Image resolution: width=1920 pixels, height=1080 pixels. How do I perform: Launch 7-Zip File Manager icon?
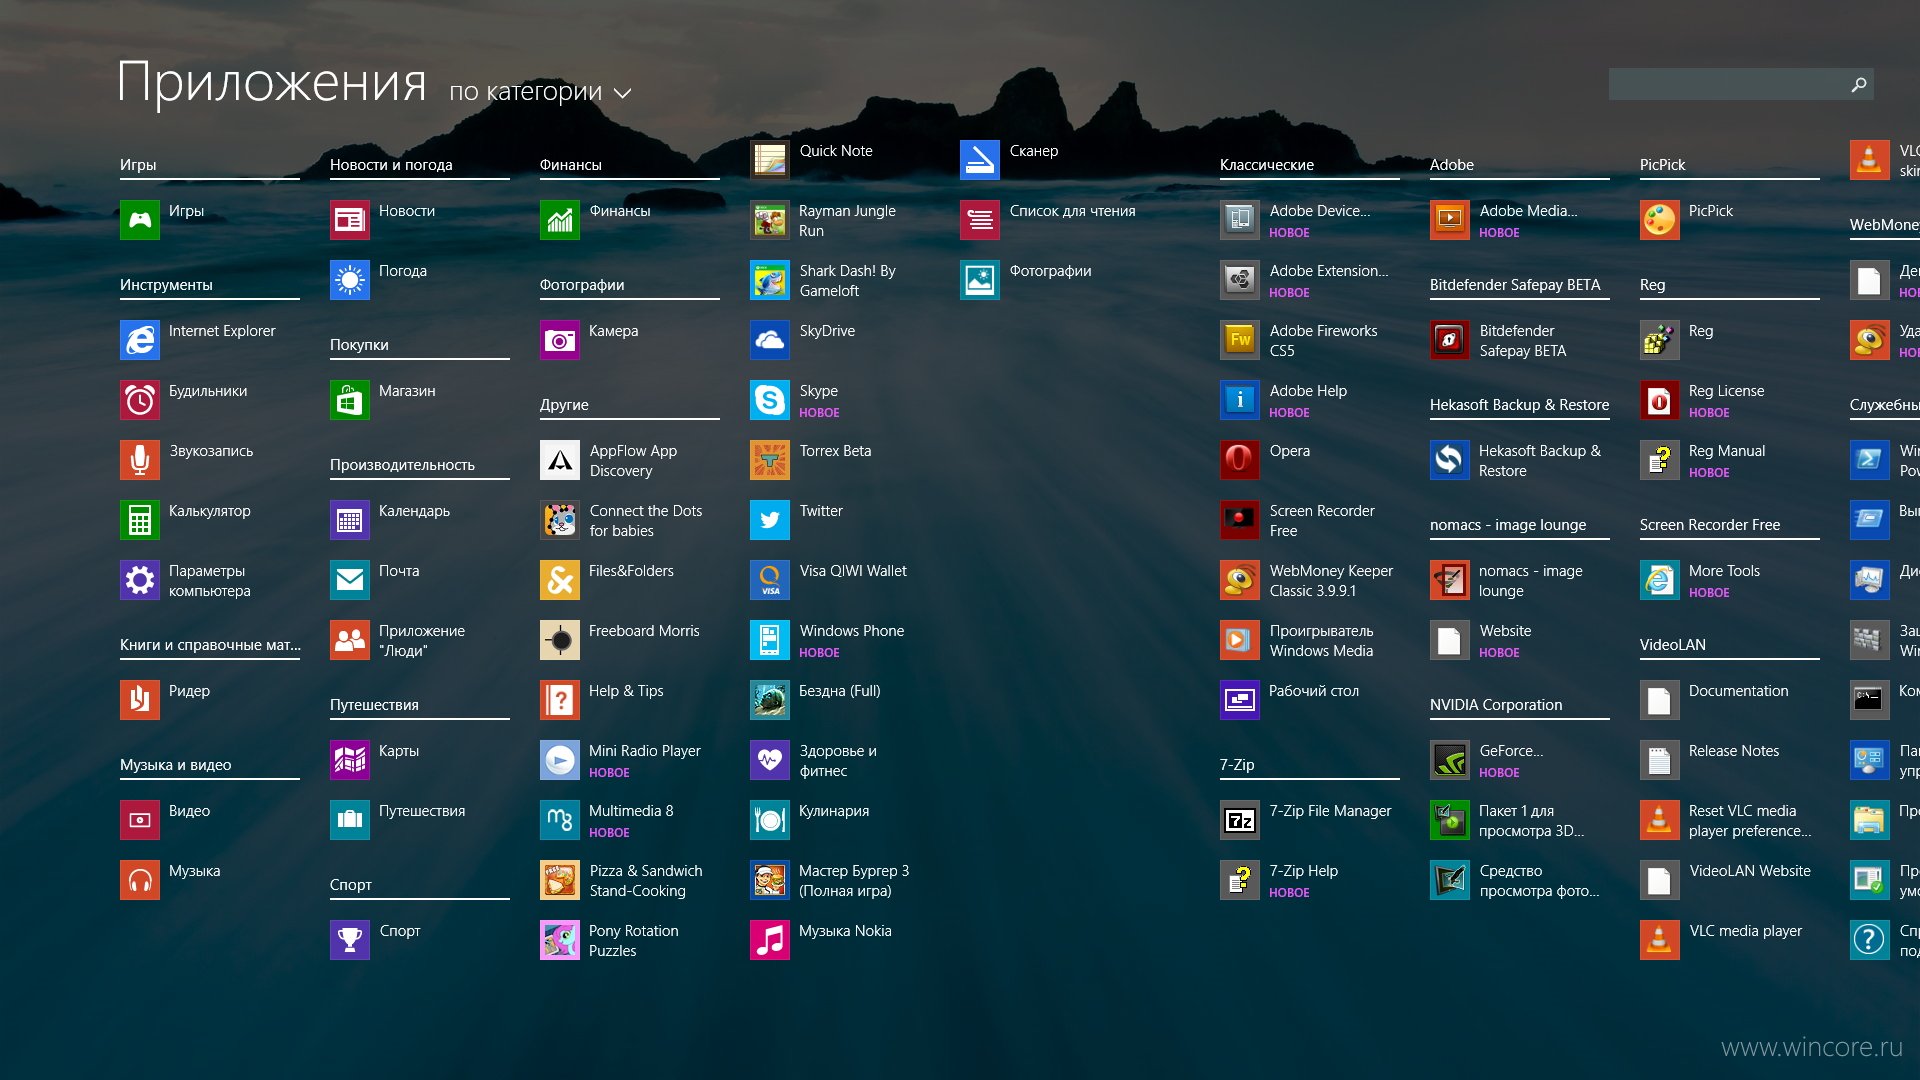1240,820
